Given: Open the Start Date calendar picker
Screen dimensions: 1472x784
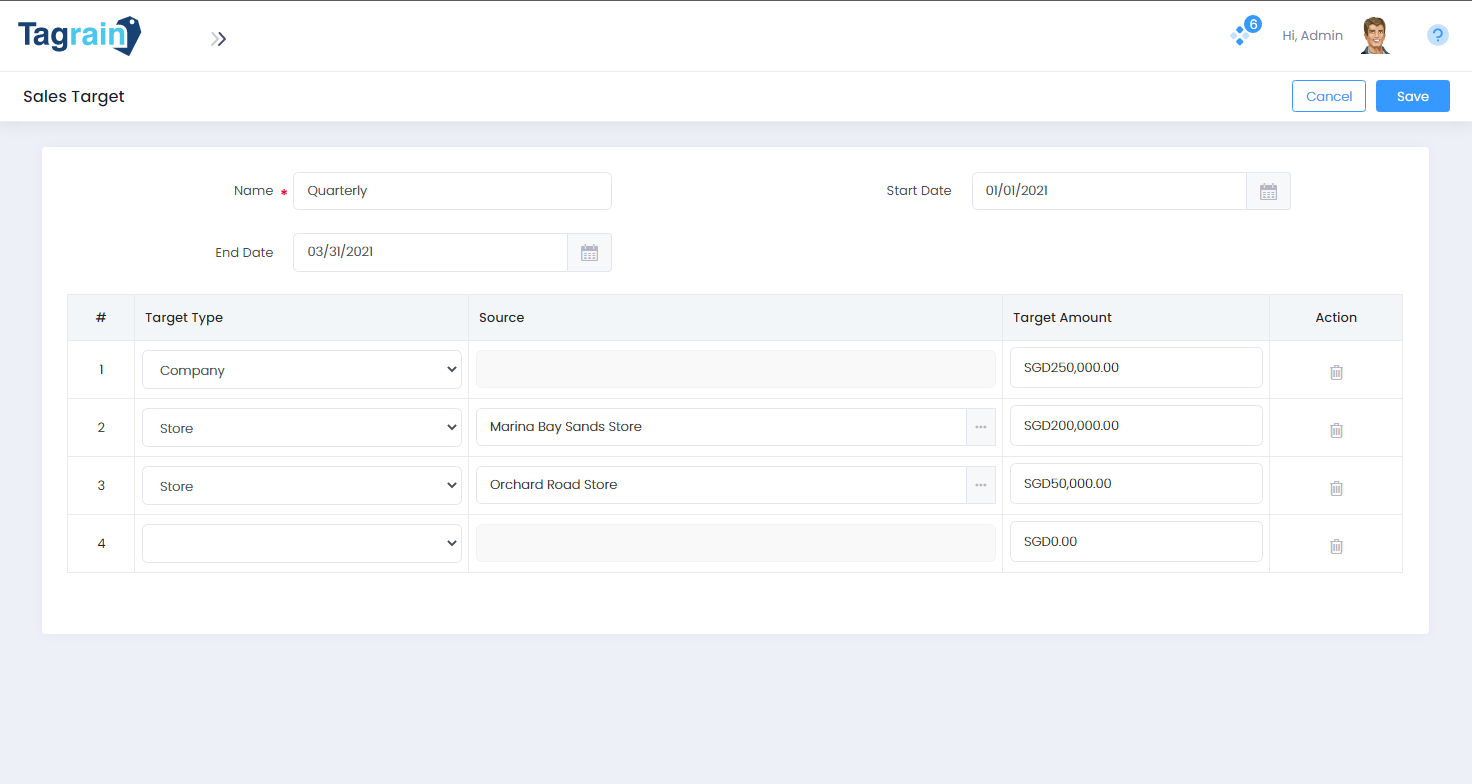Looking at the screenshot, I should (1268, 191).
